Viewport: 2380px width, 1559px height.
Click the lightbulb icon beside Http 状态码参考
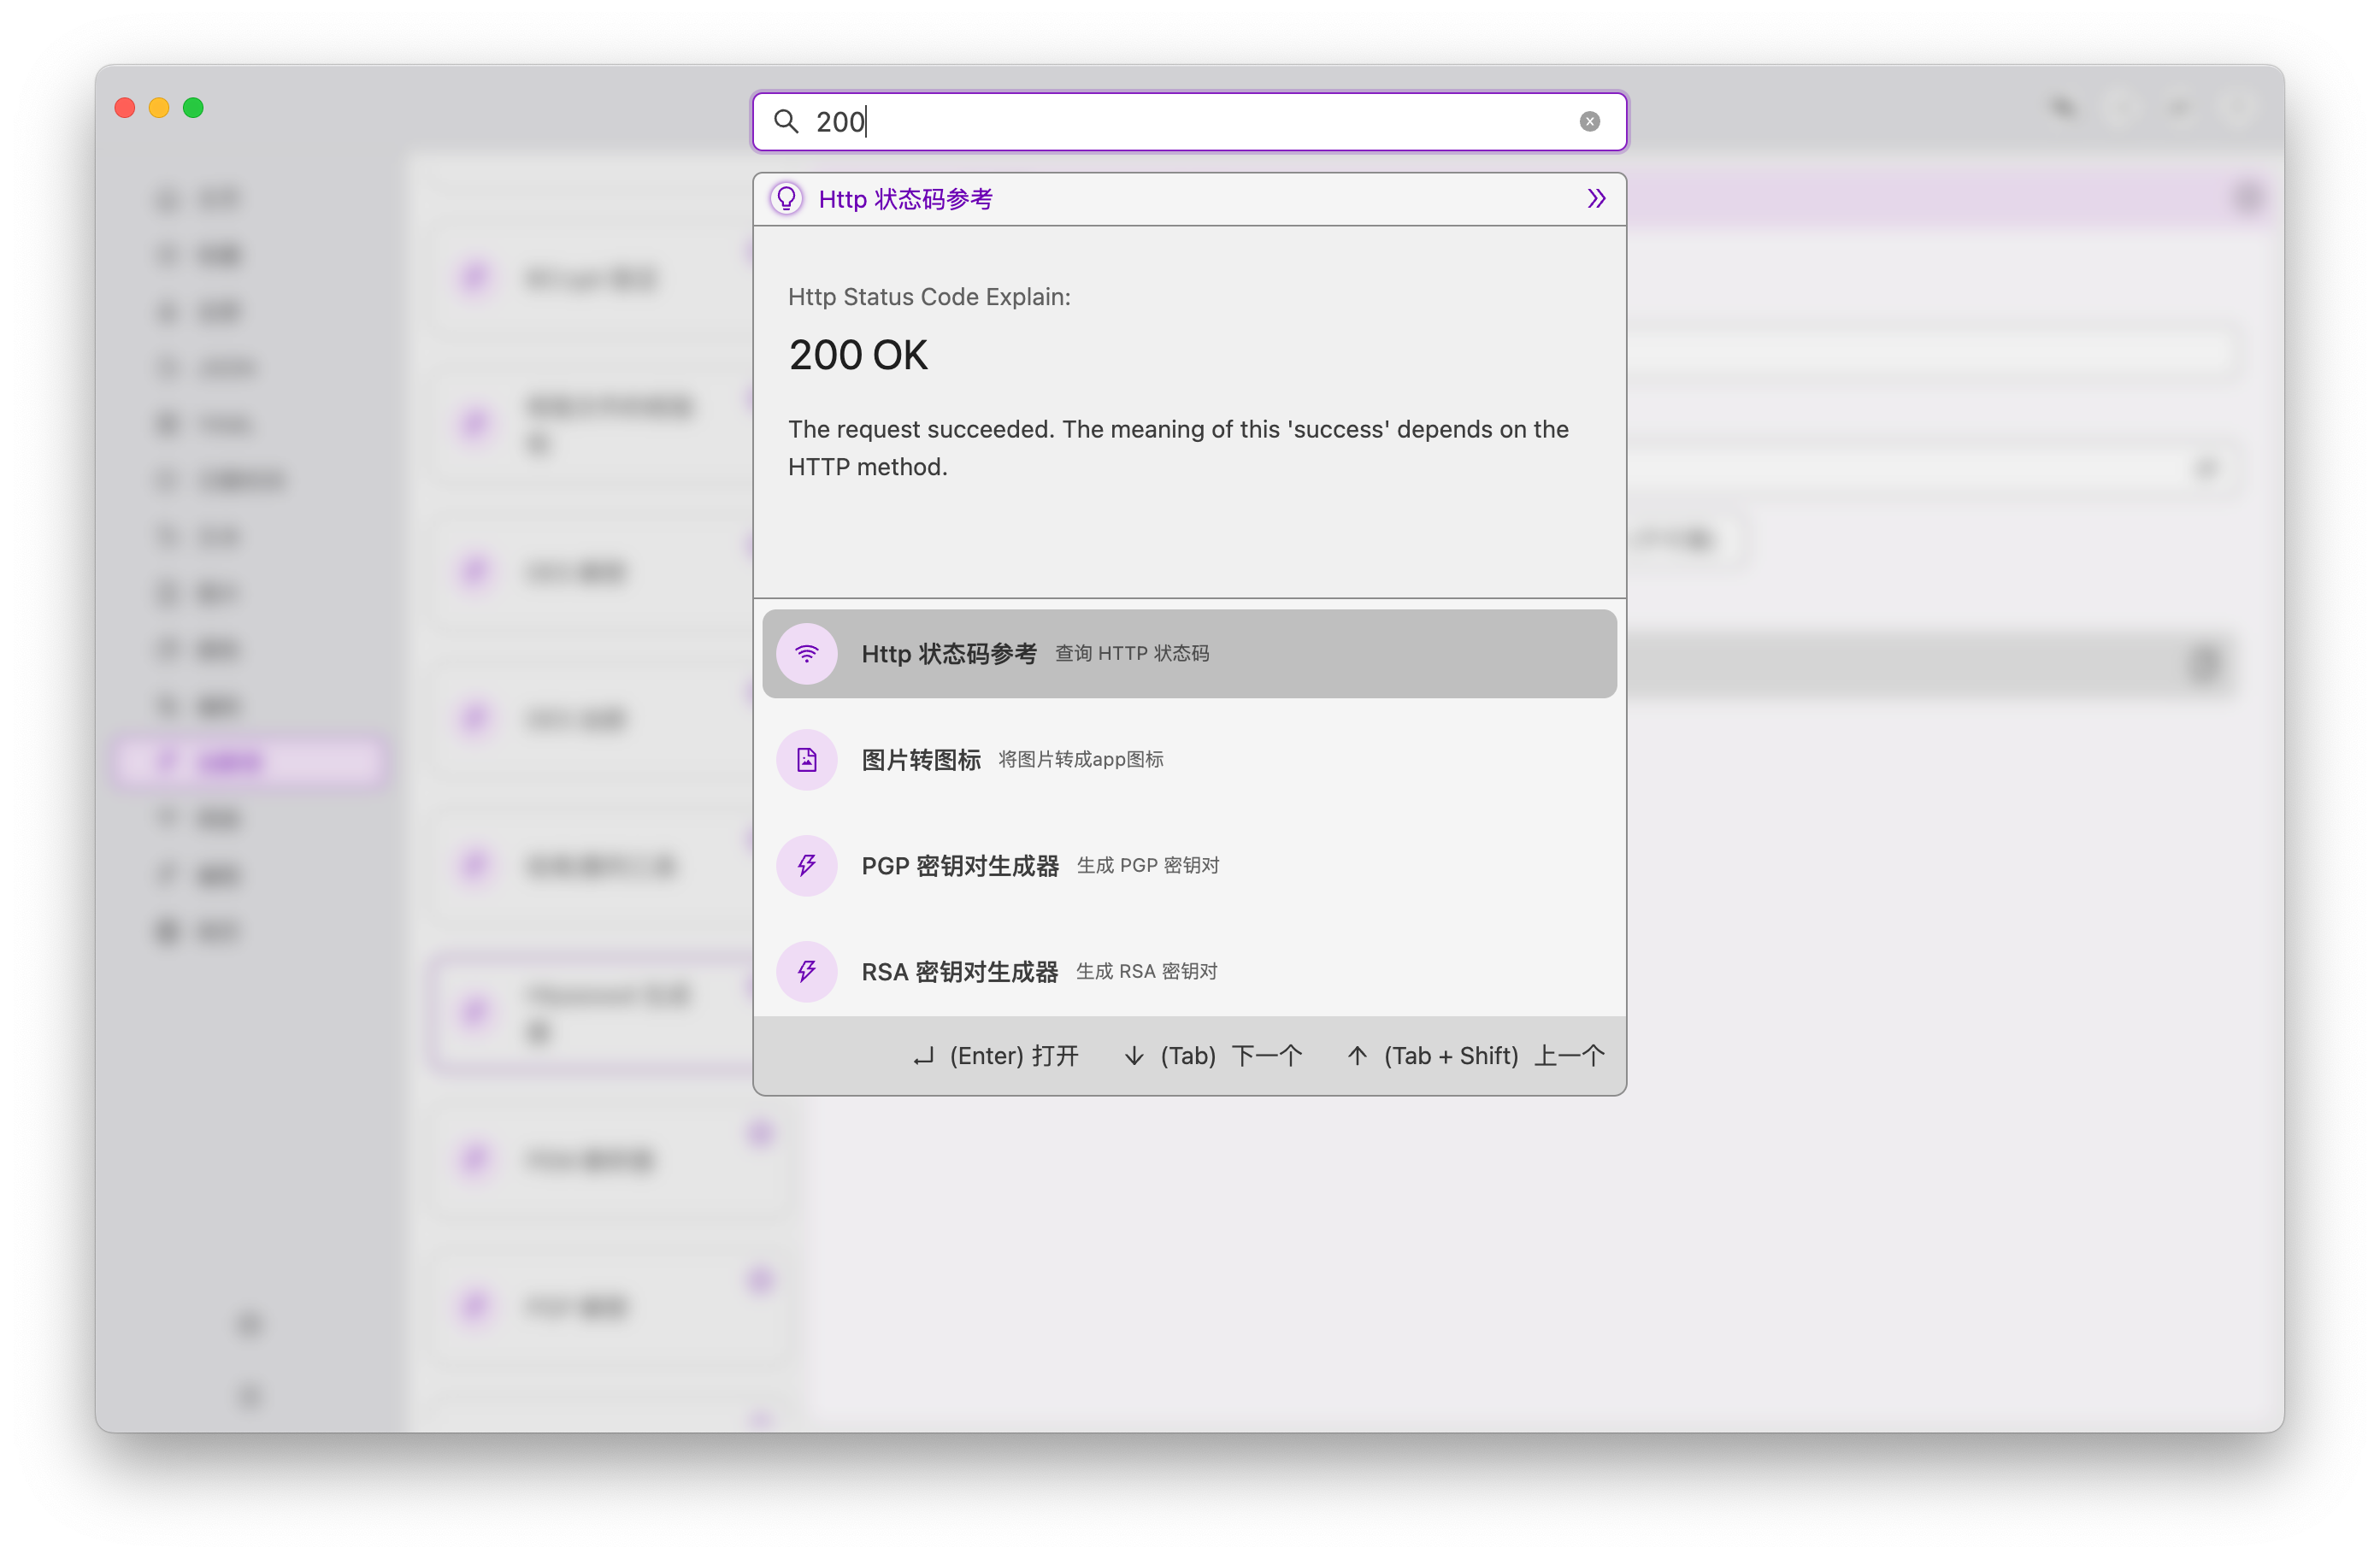(786, 198)
